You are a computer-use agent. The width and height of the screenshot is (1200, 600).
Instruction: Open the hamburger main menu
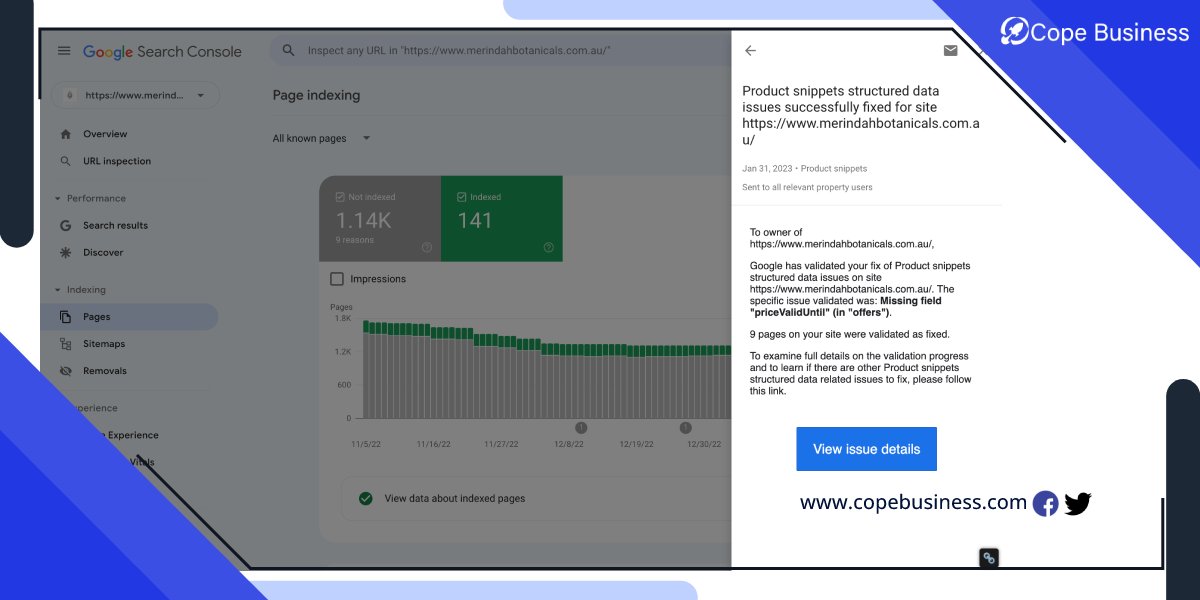pyautogui.click(x=64, y=51)
